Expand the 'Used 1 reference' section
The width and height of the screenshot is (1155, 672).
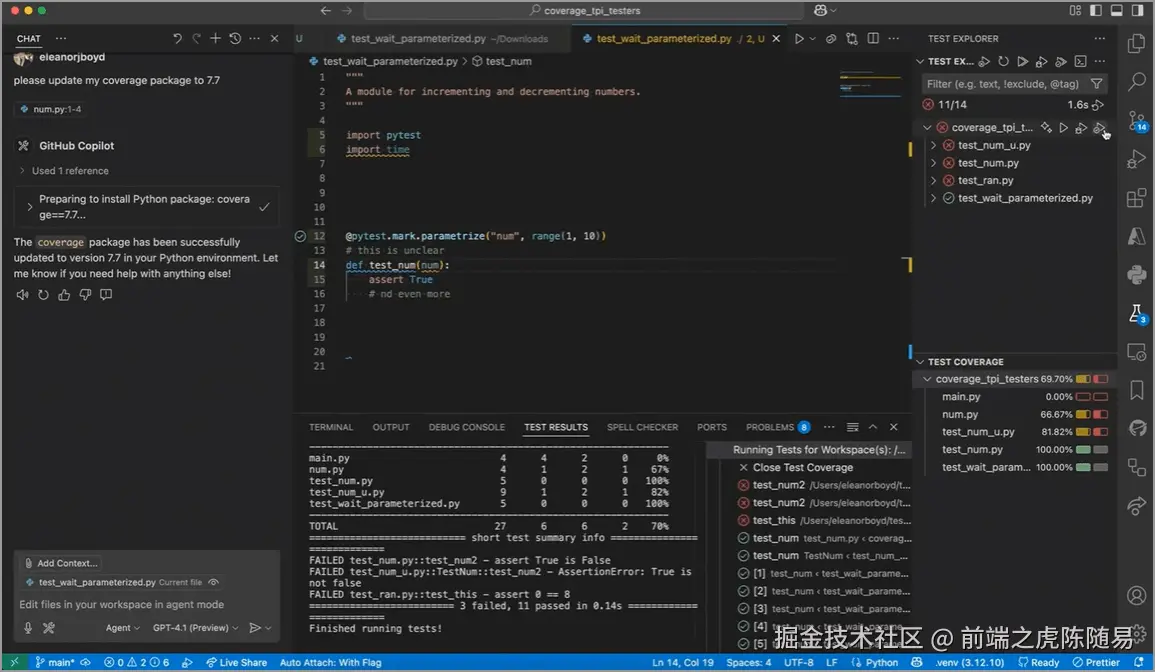[x=69, y=171]
